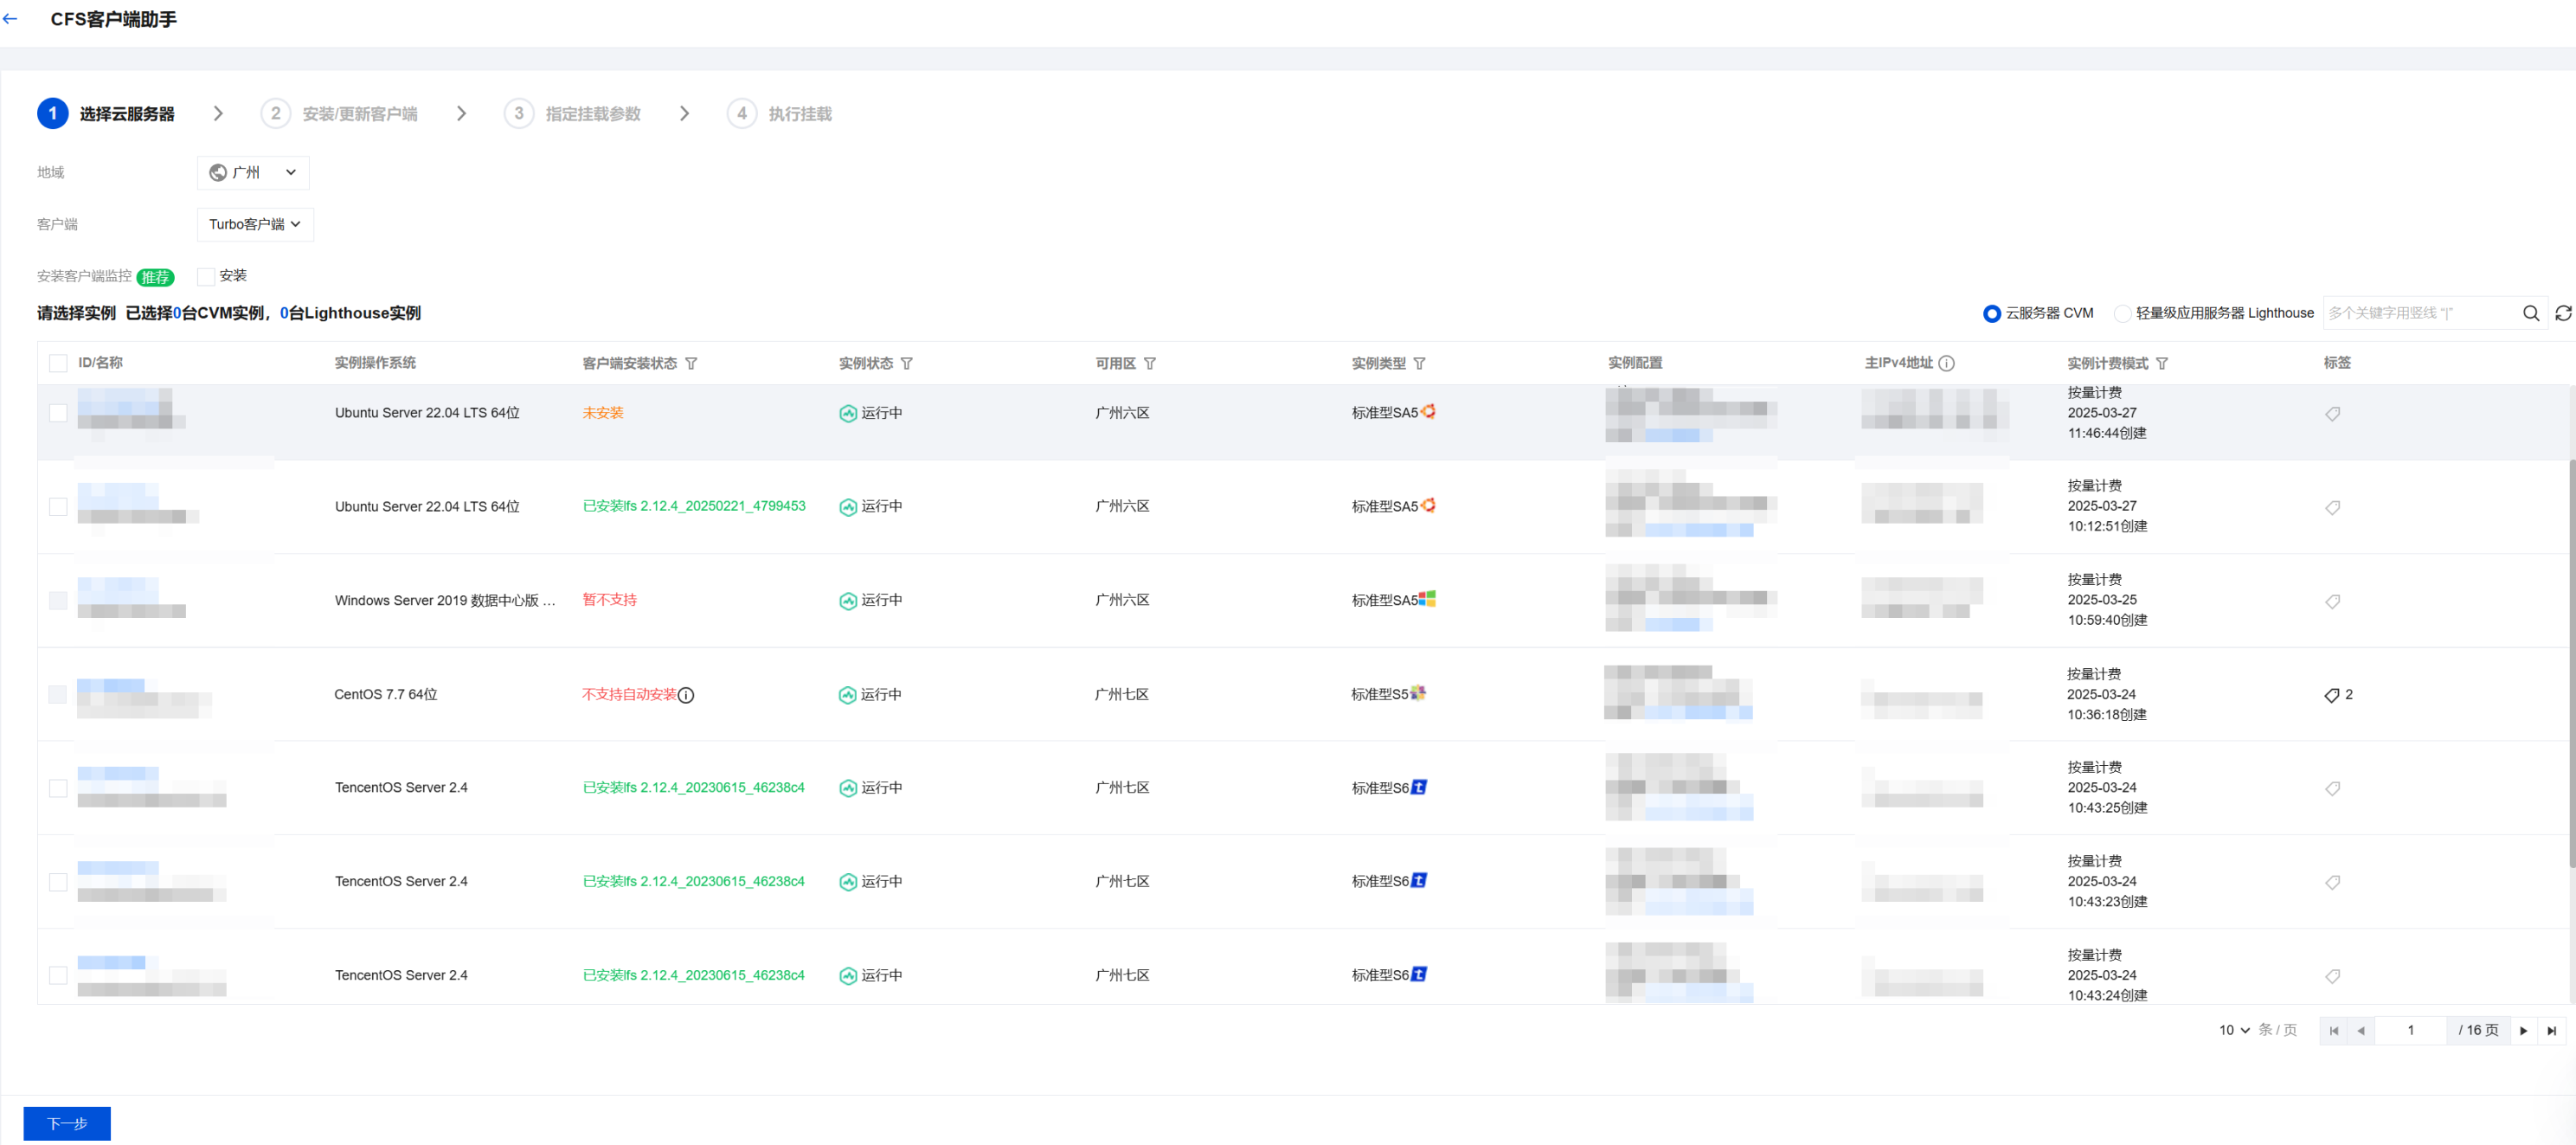Open the tag icon showing 2
This screenshot has width=2576, height=1145.
[x=2332, y=695]
